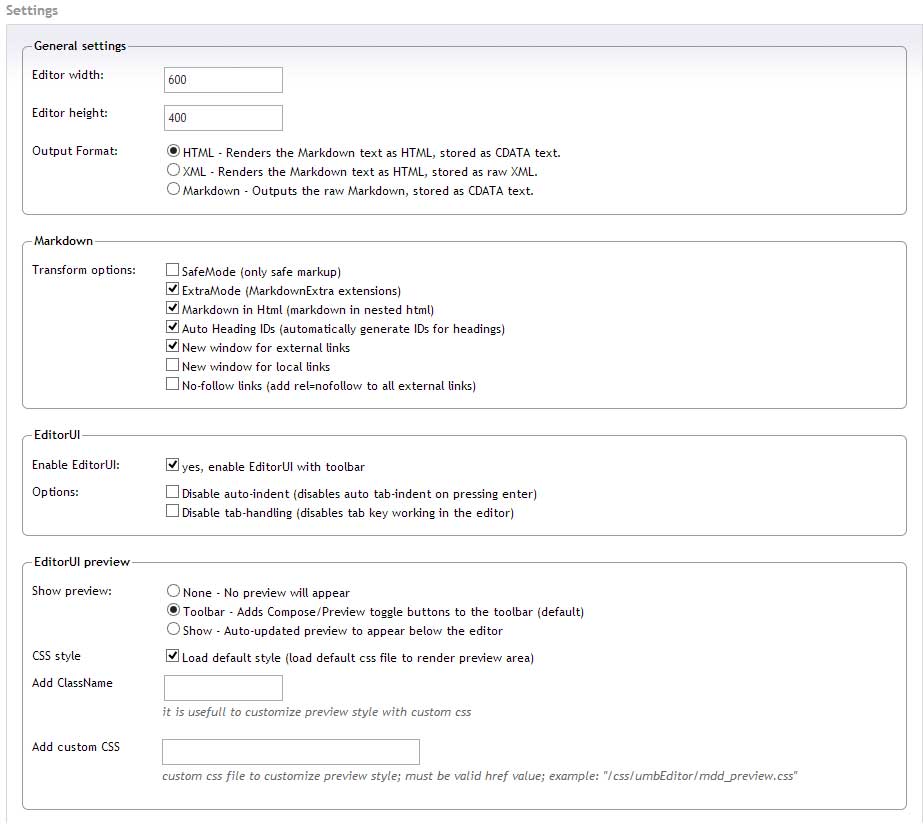The image size is (923, 827).
Task: Click the Editor width input field
Action: (223, 80)
